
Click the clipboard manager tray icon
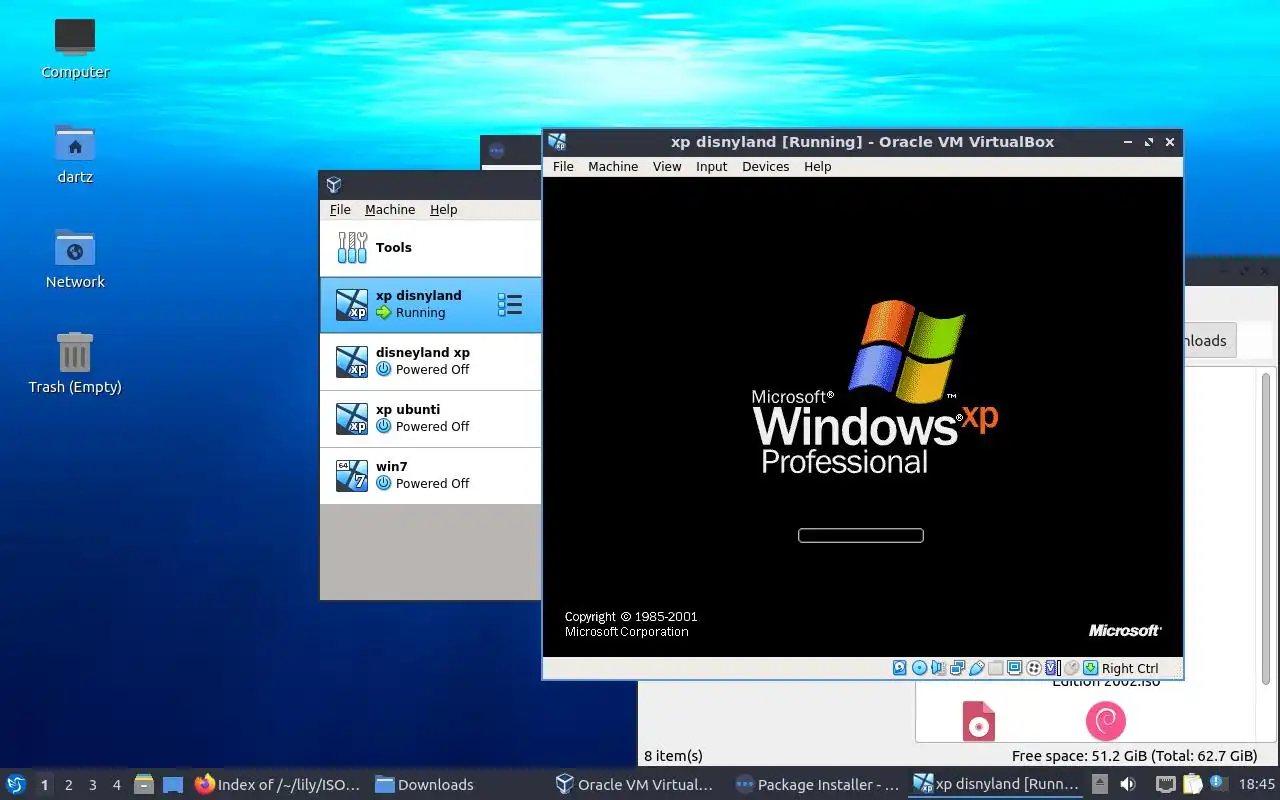1192,784
